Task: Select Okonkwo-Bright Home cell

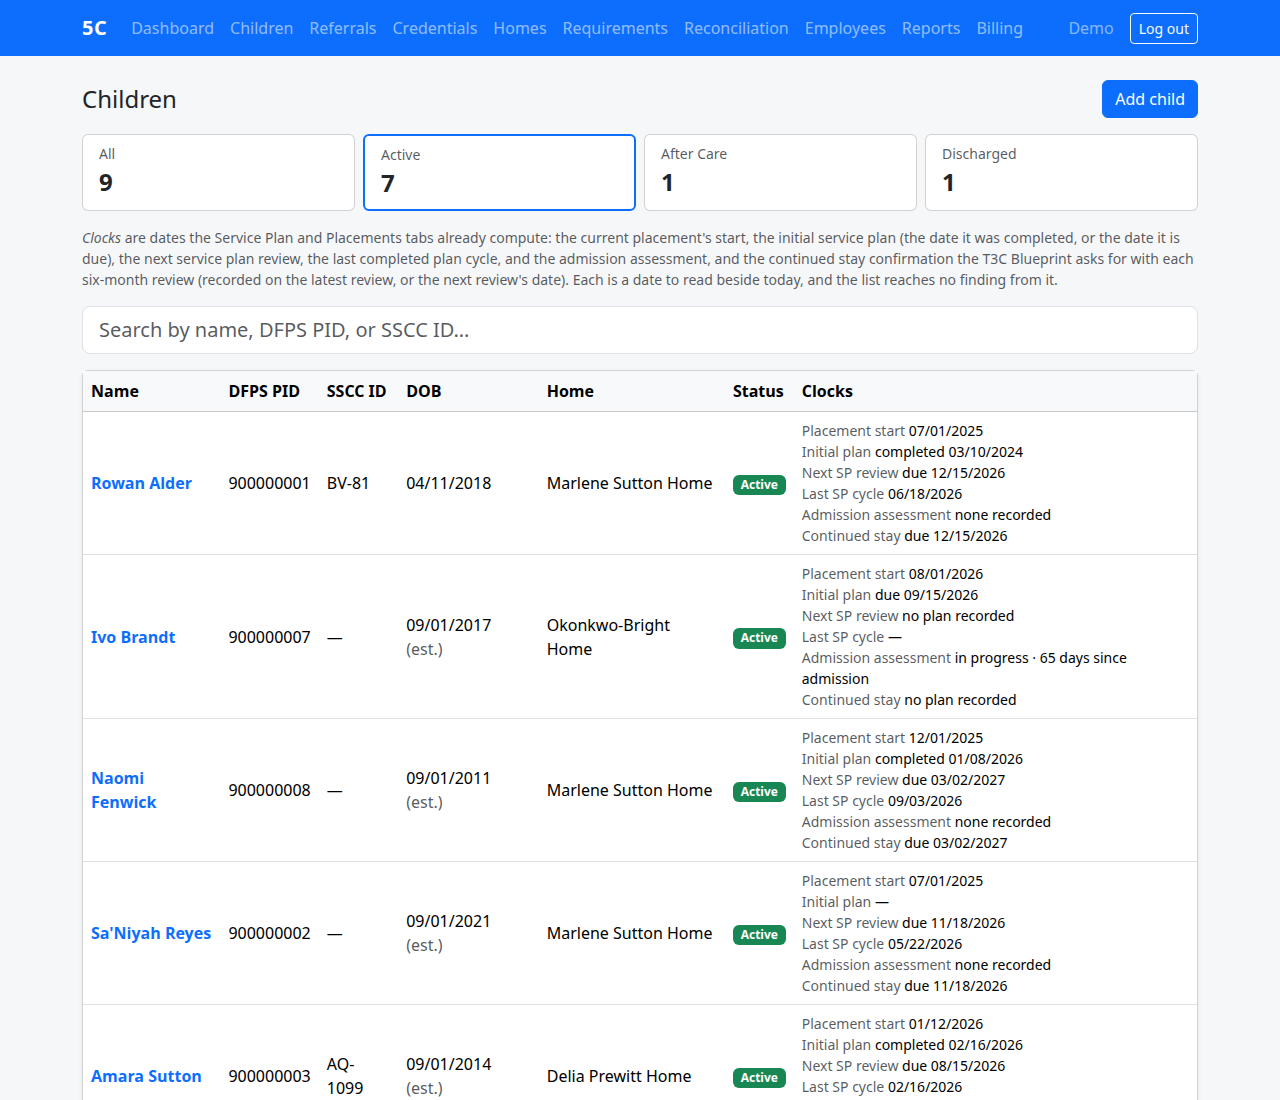Action: tap(608, 637)
